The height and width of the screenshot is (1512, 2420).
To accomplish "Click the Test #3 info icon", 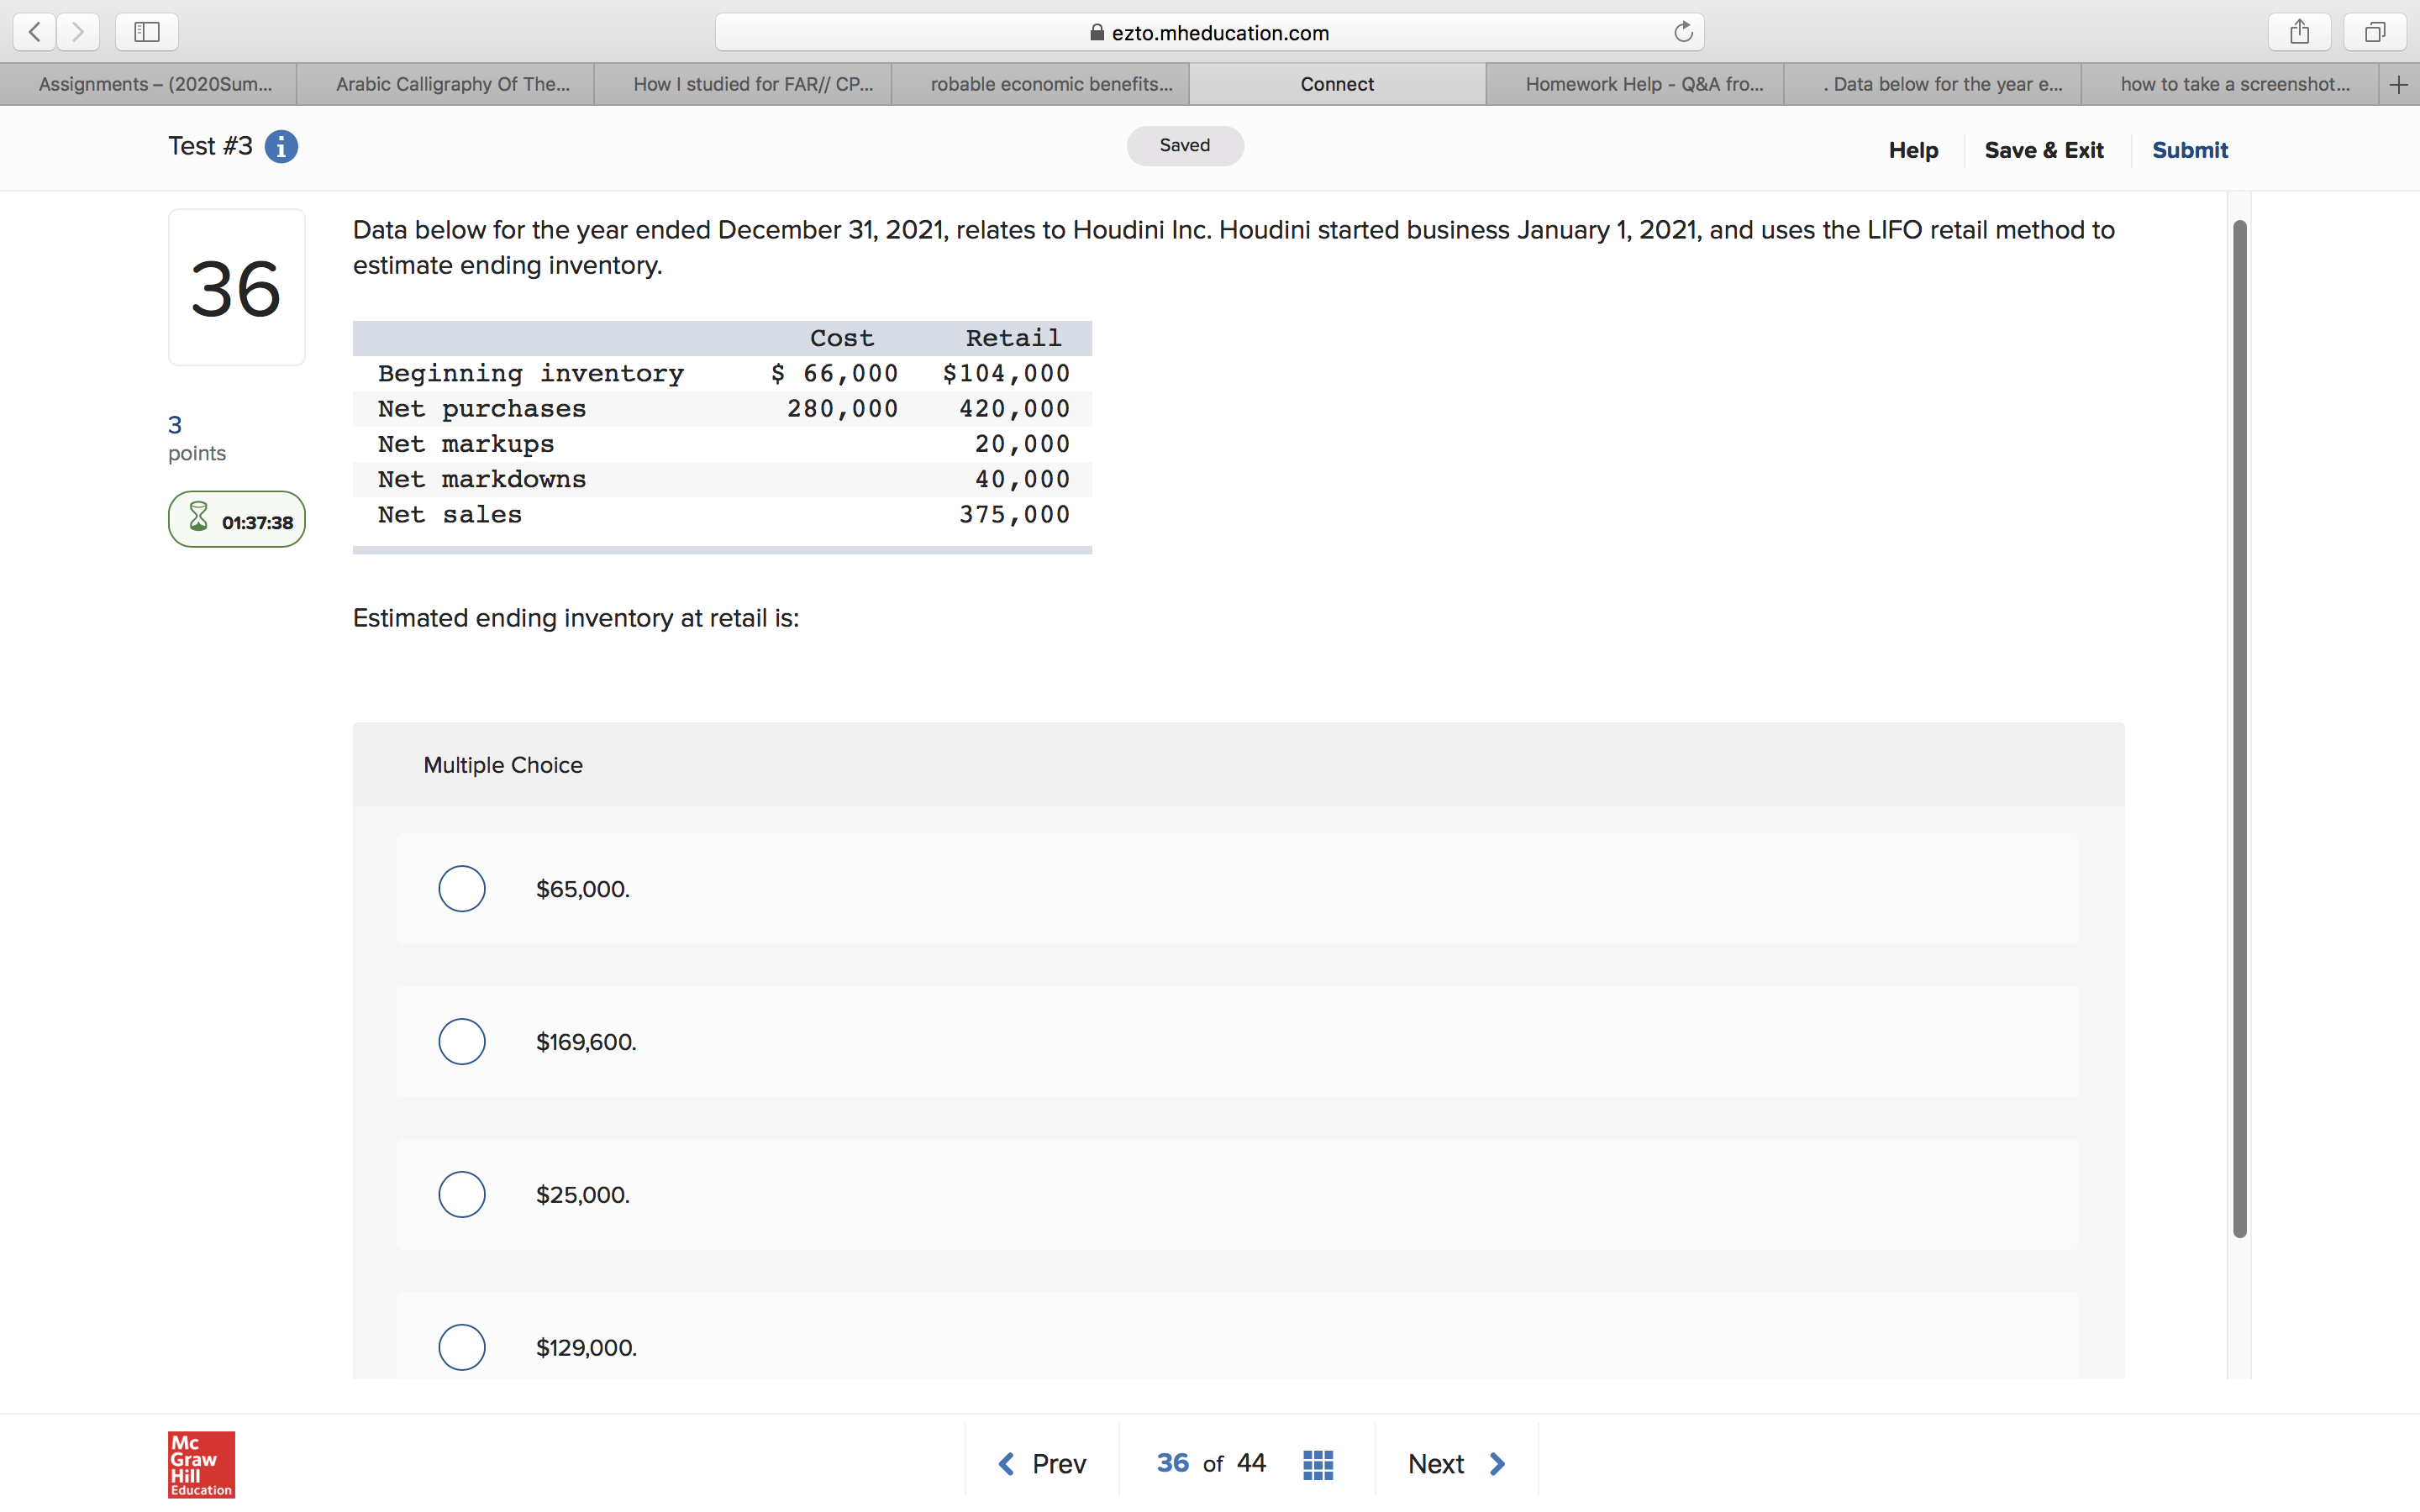I will (281, 147).
